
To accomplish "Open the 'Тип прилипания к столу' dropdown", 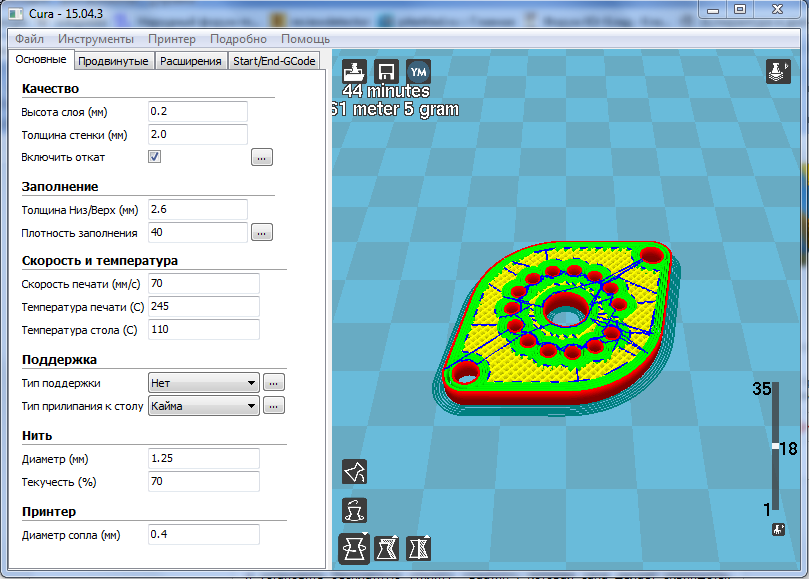I will (204, 406).
